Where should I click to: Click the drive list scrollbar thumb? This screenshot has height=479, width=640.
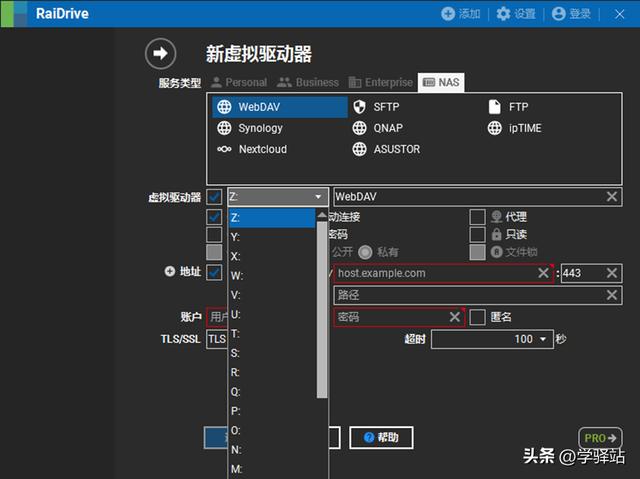click(x=322, y=310)
